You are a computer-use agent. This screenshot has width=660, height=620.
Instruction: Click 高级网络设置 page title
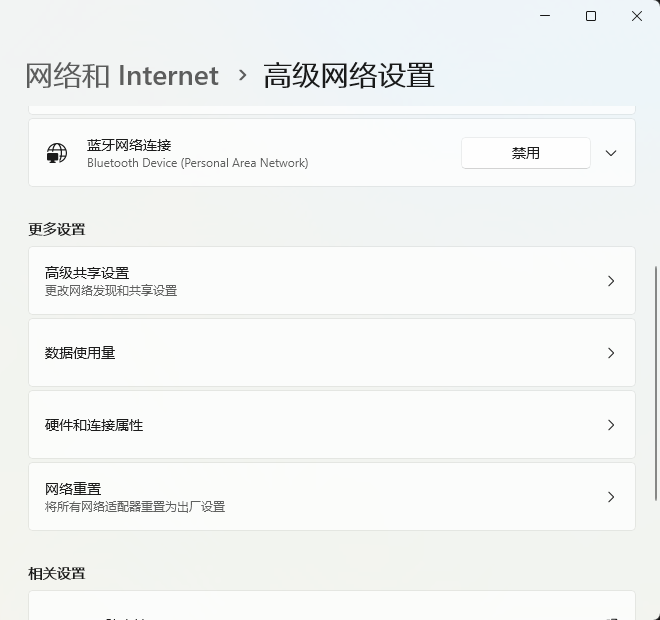[349, 76]
